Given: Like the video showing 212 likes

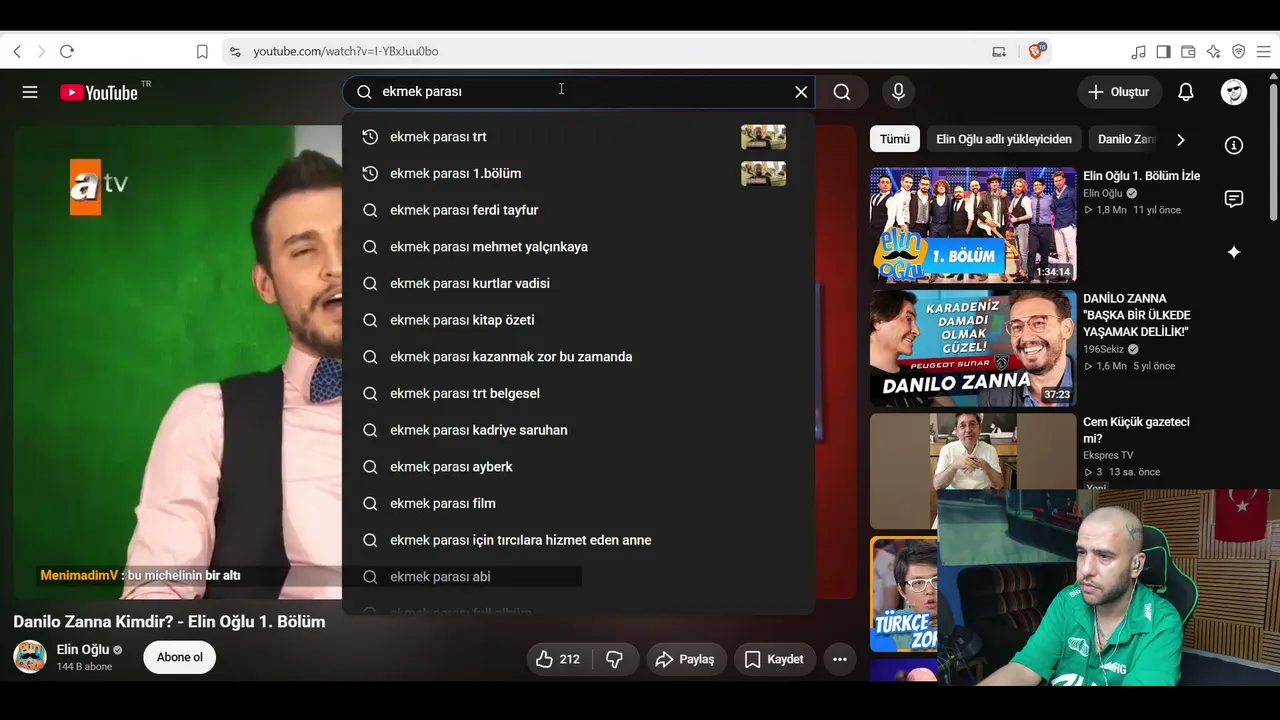Looking at the screenshot, I should click(x=559, y=659).
